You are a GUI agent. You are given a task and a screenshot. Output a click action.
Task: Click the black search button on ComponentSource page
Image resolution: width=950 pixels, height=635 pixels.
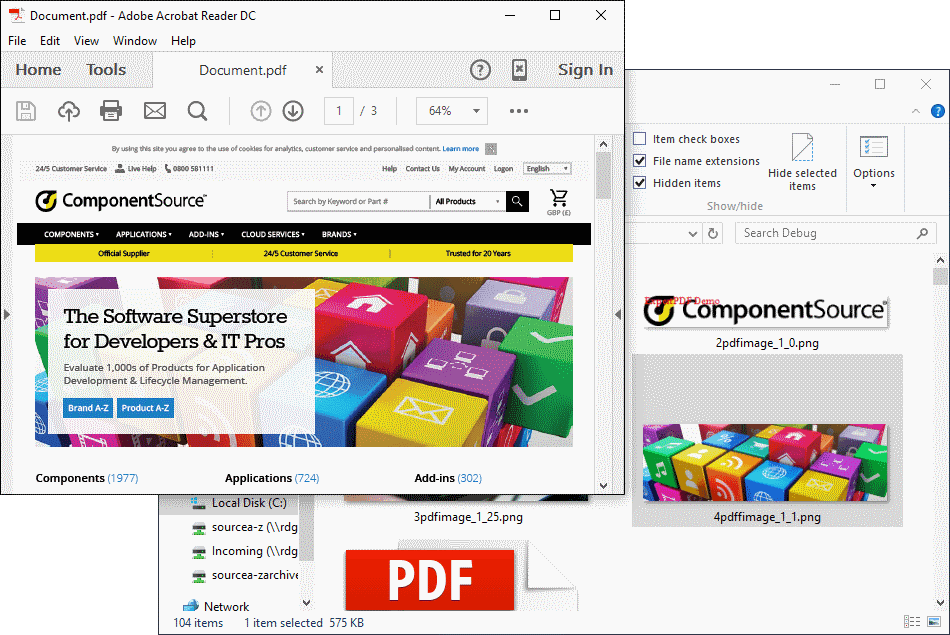click(x=517, y=201)
